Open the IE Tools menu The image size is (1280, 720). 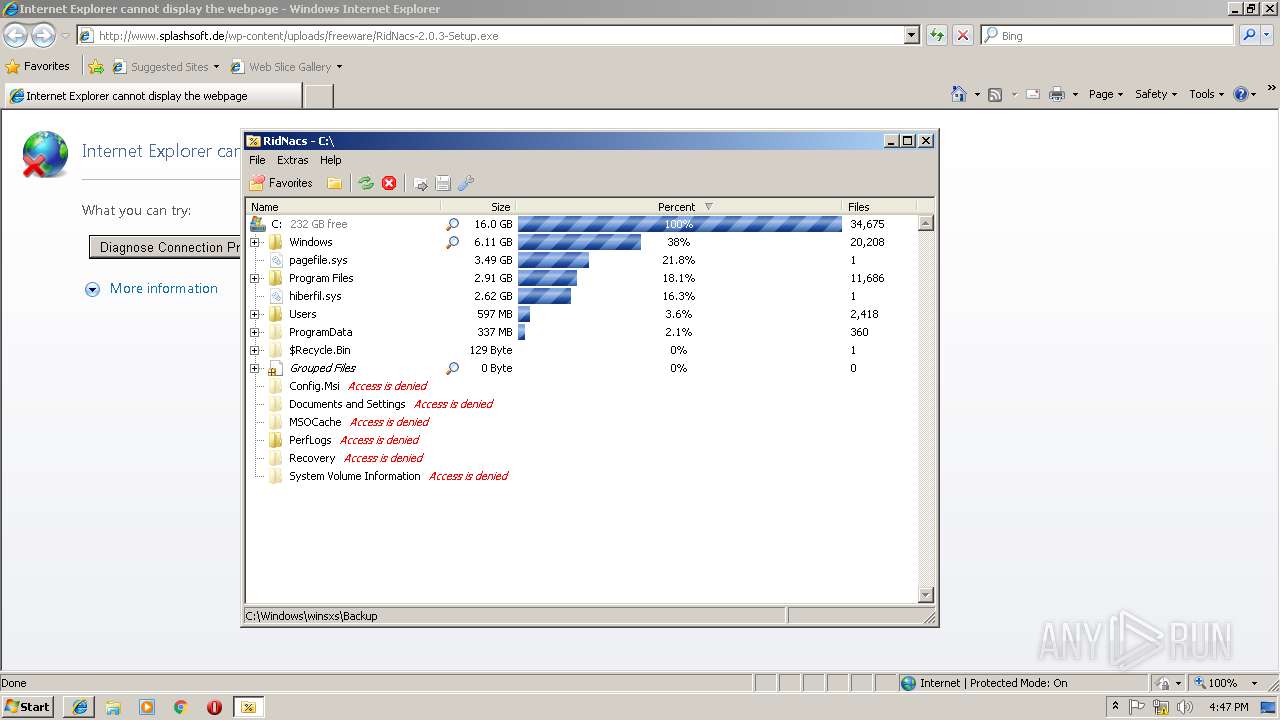pos(1206,94)
